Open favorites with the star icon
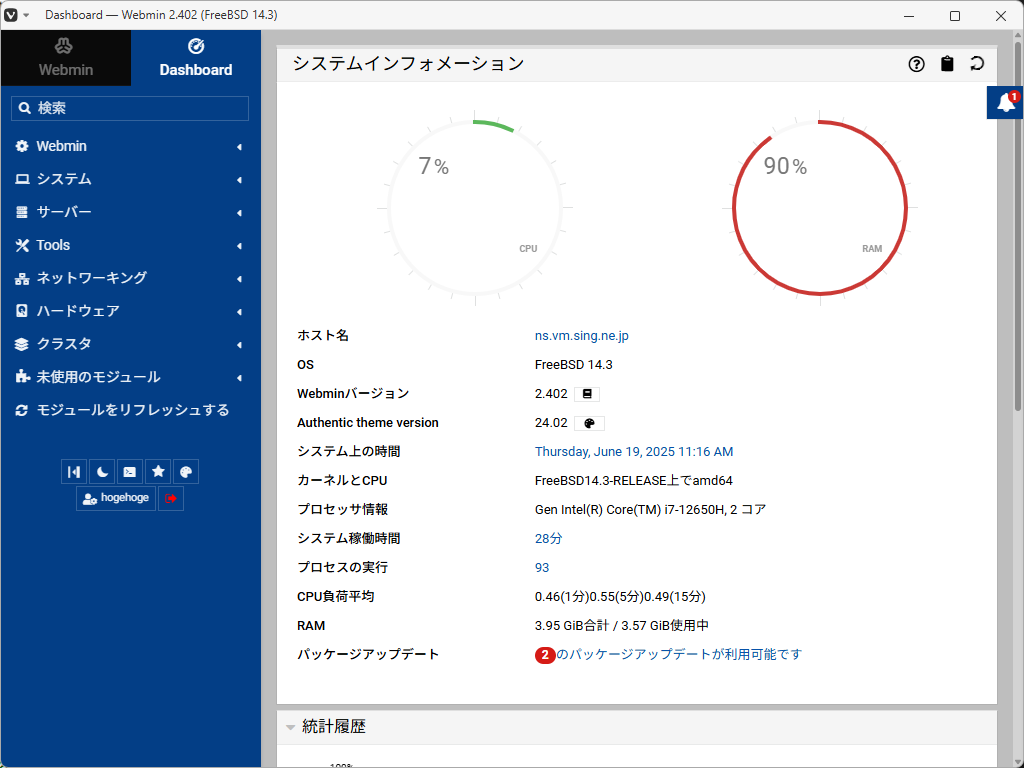 [158, 472]
